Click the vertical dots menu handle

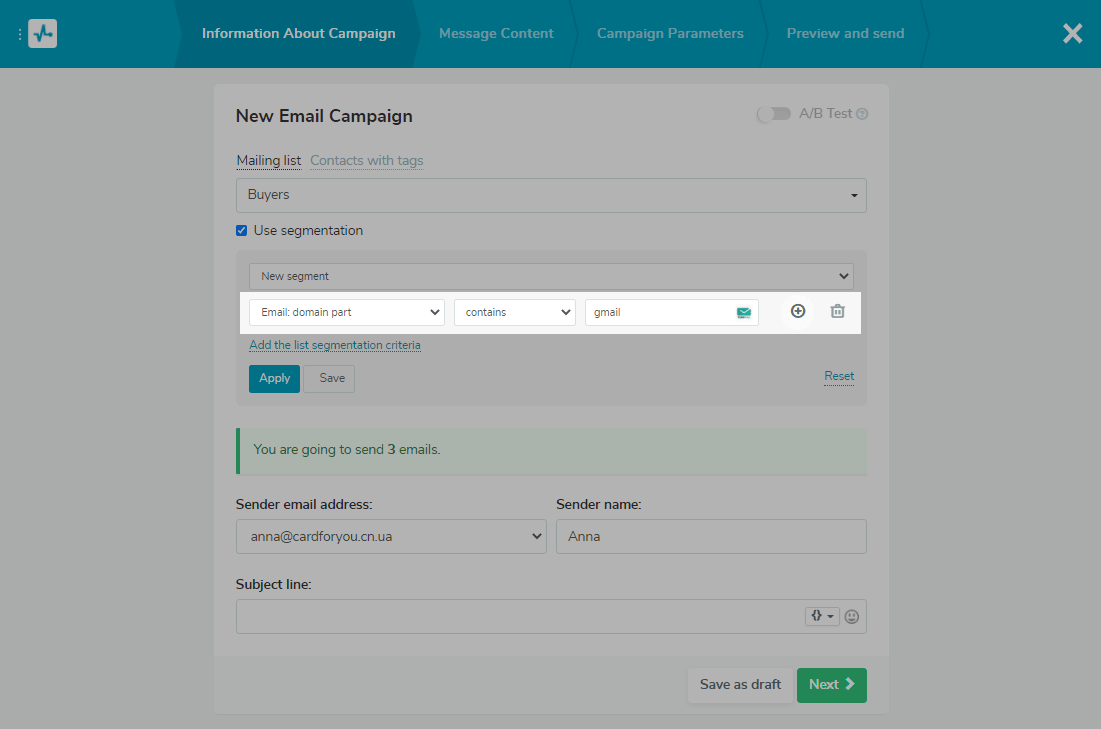[x=20, y=34]
